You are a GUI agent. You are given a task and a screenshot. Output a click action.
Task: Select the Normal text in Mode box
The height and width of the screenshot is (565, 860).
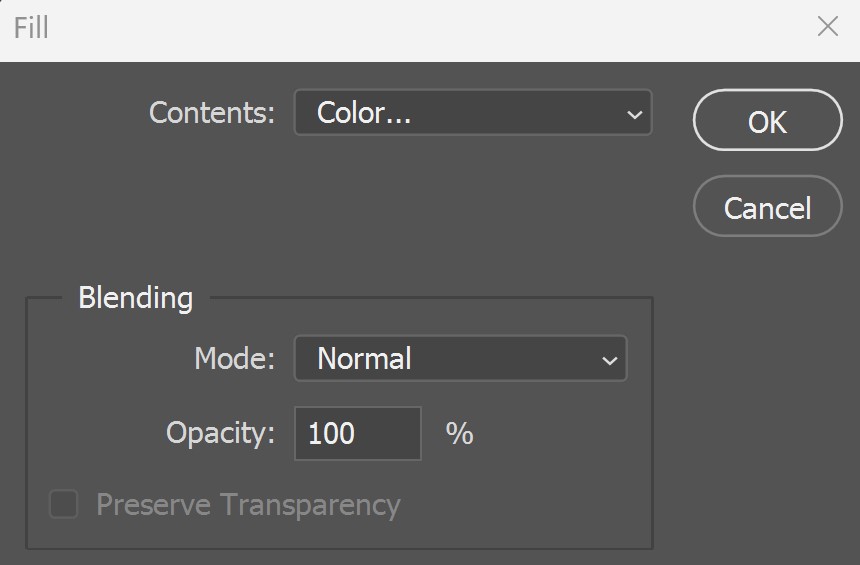click(x=364, y=359)
